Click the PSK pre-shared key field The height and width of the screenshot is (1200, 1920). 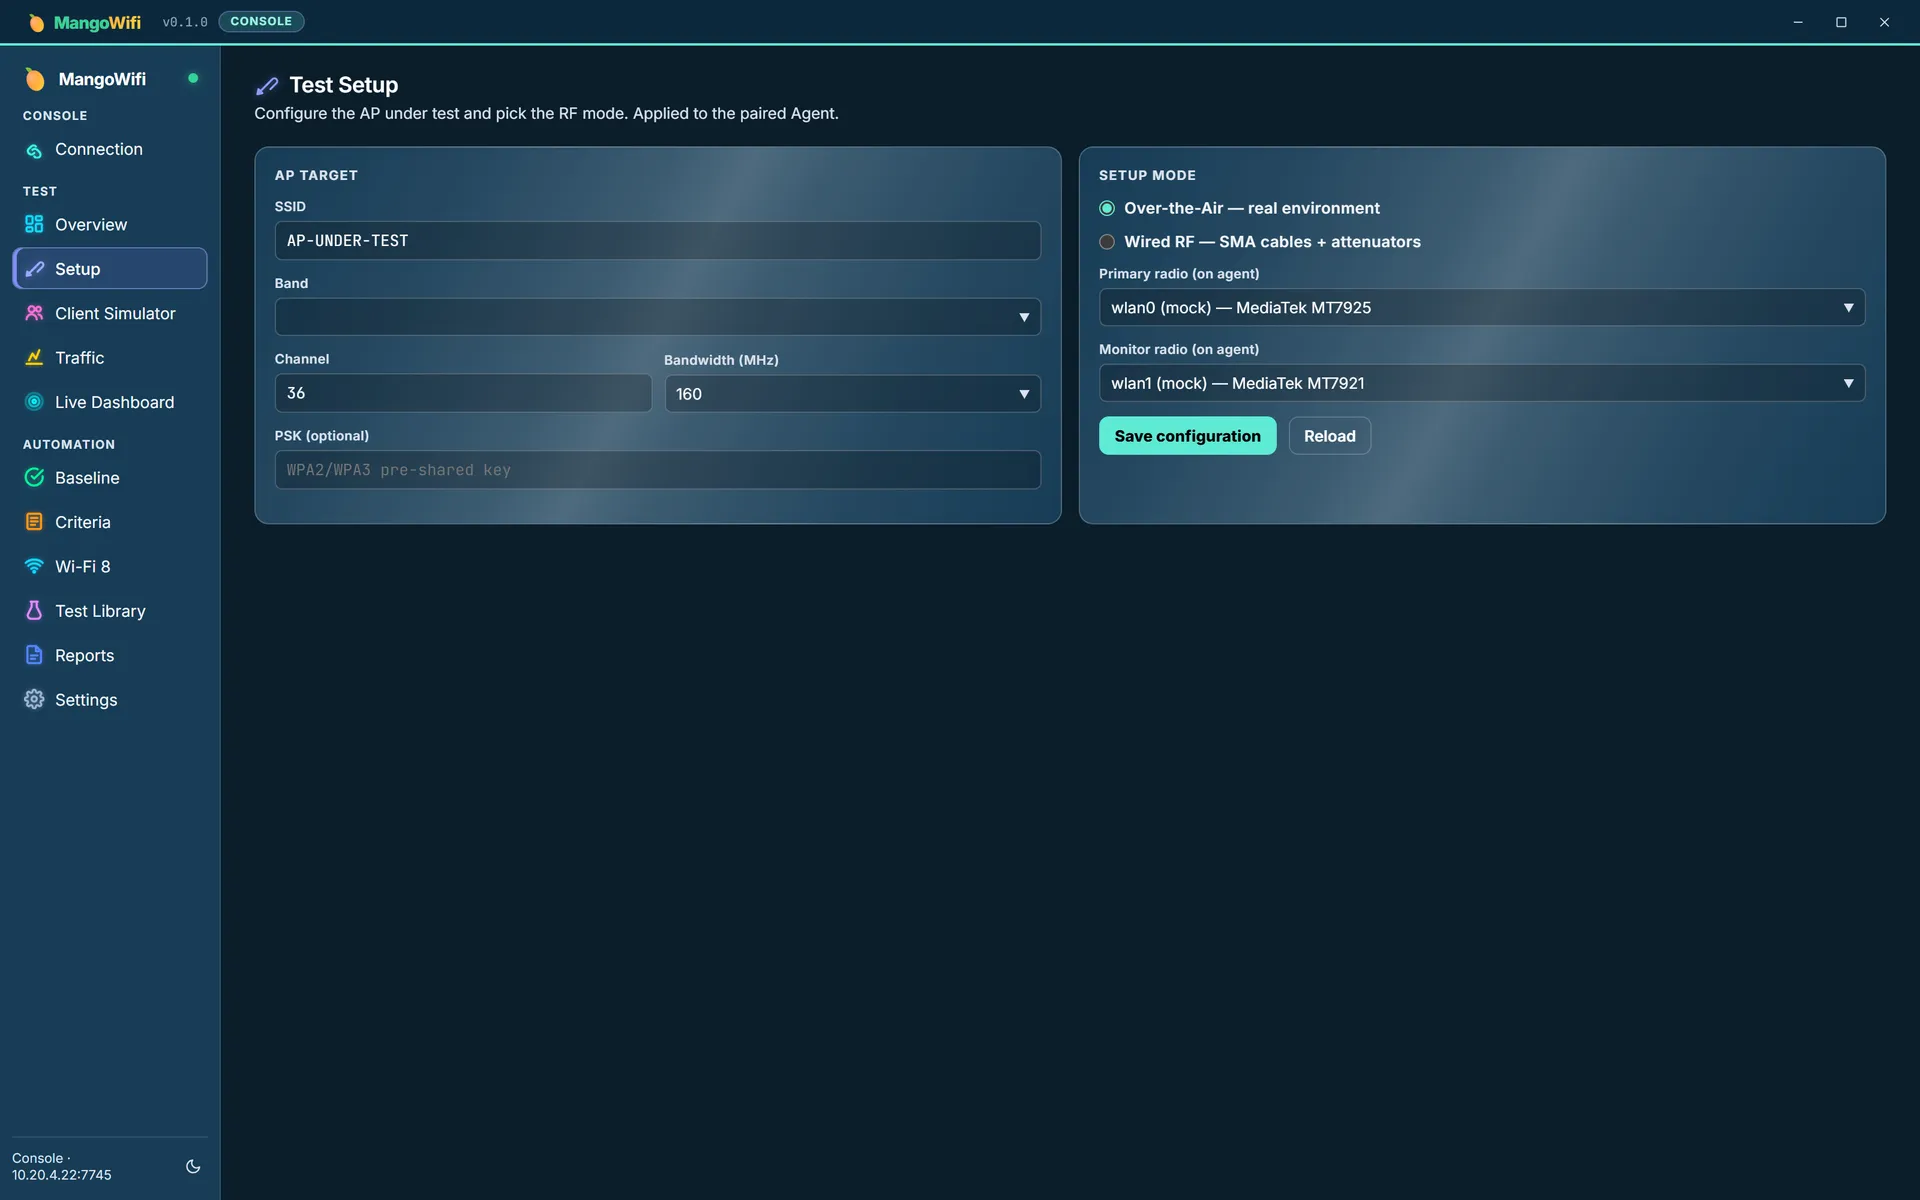(657, 470)
